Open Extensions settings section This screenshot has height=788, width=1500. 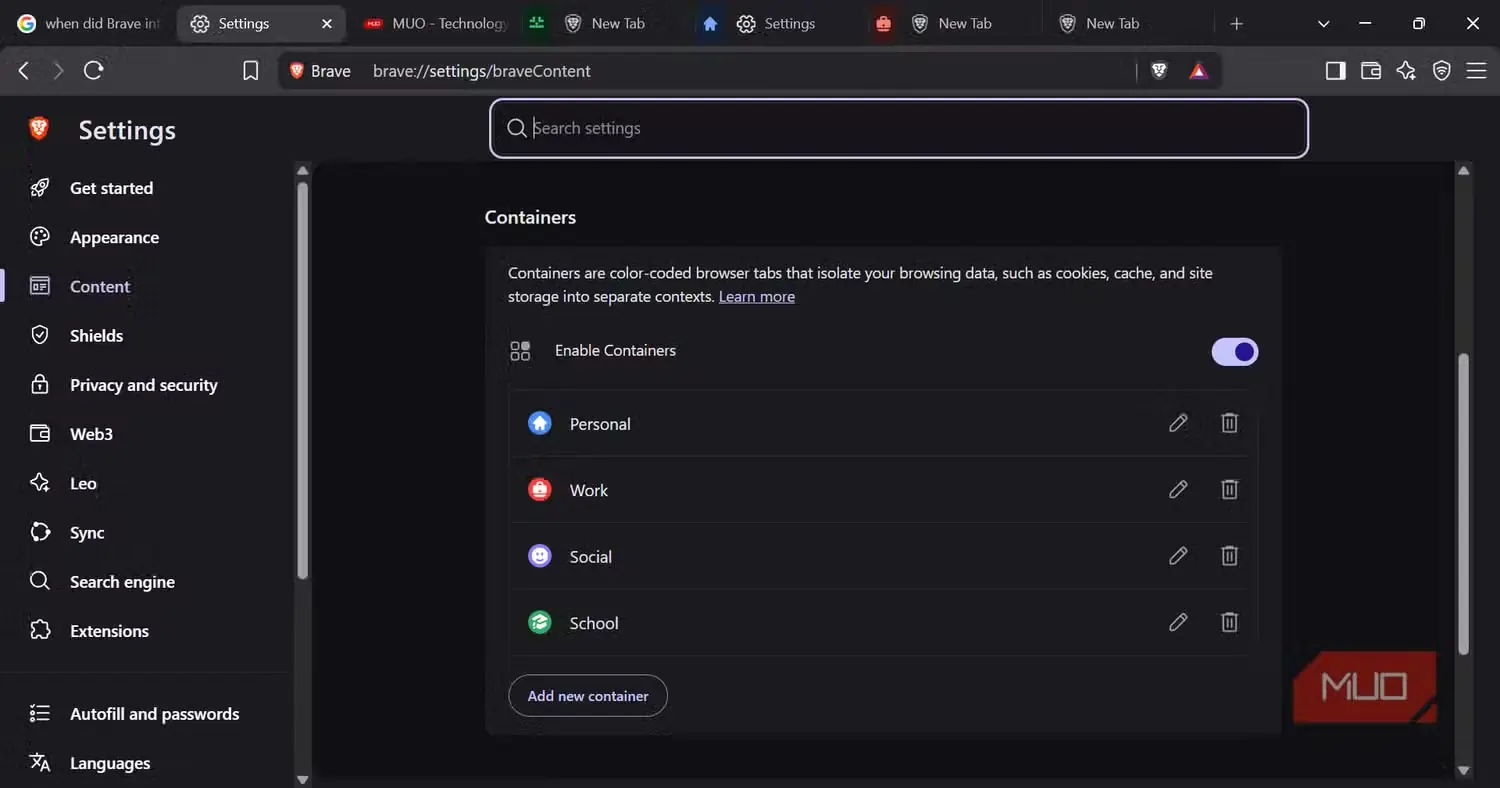pyautogui.click(x=109, y=631)
